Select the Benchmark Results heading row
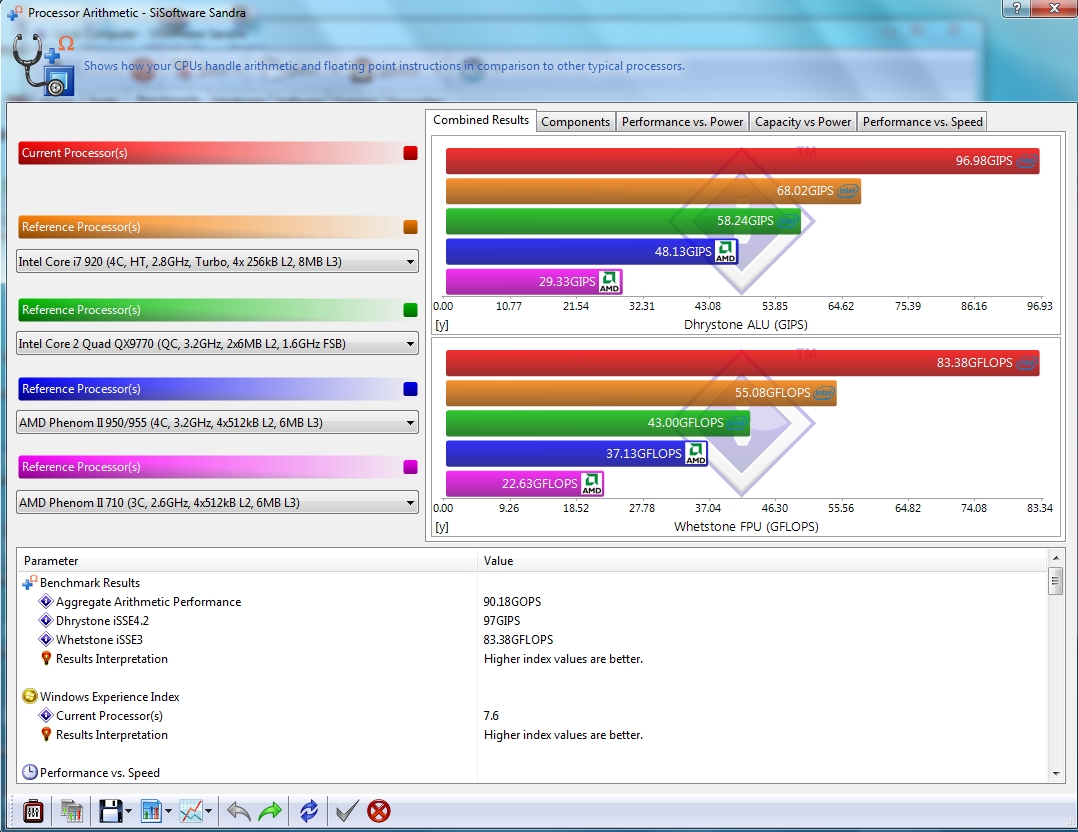This screenshot has width=1078, height=832. pos(532,582)
